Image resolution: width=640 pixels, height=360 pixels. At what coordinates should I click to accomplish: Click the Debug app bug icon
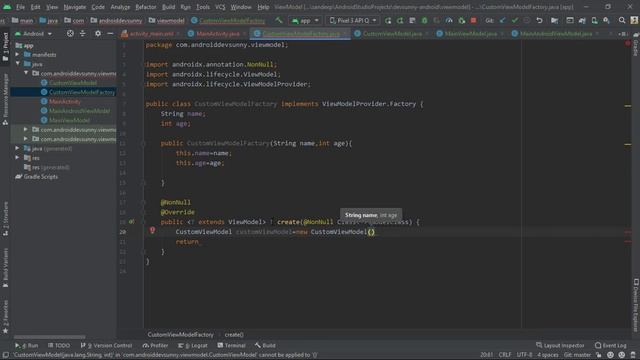[424, 20]
